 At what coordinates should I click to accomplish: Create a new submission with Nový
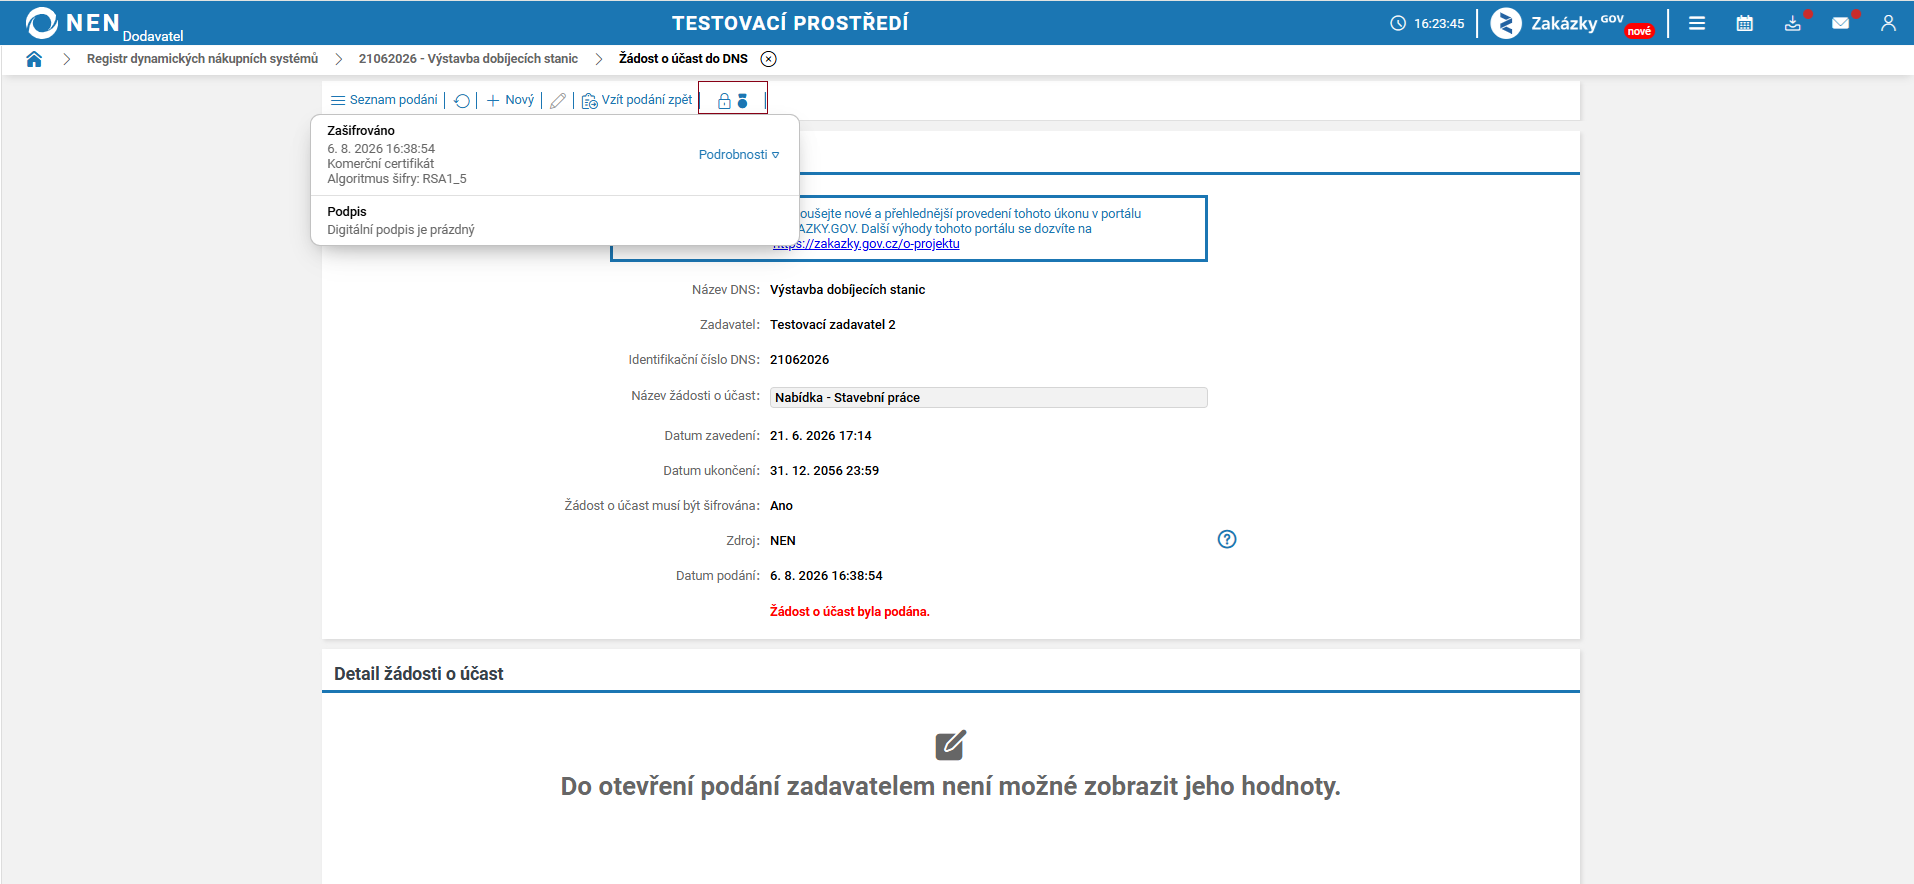point(510,100)
